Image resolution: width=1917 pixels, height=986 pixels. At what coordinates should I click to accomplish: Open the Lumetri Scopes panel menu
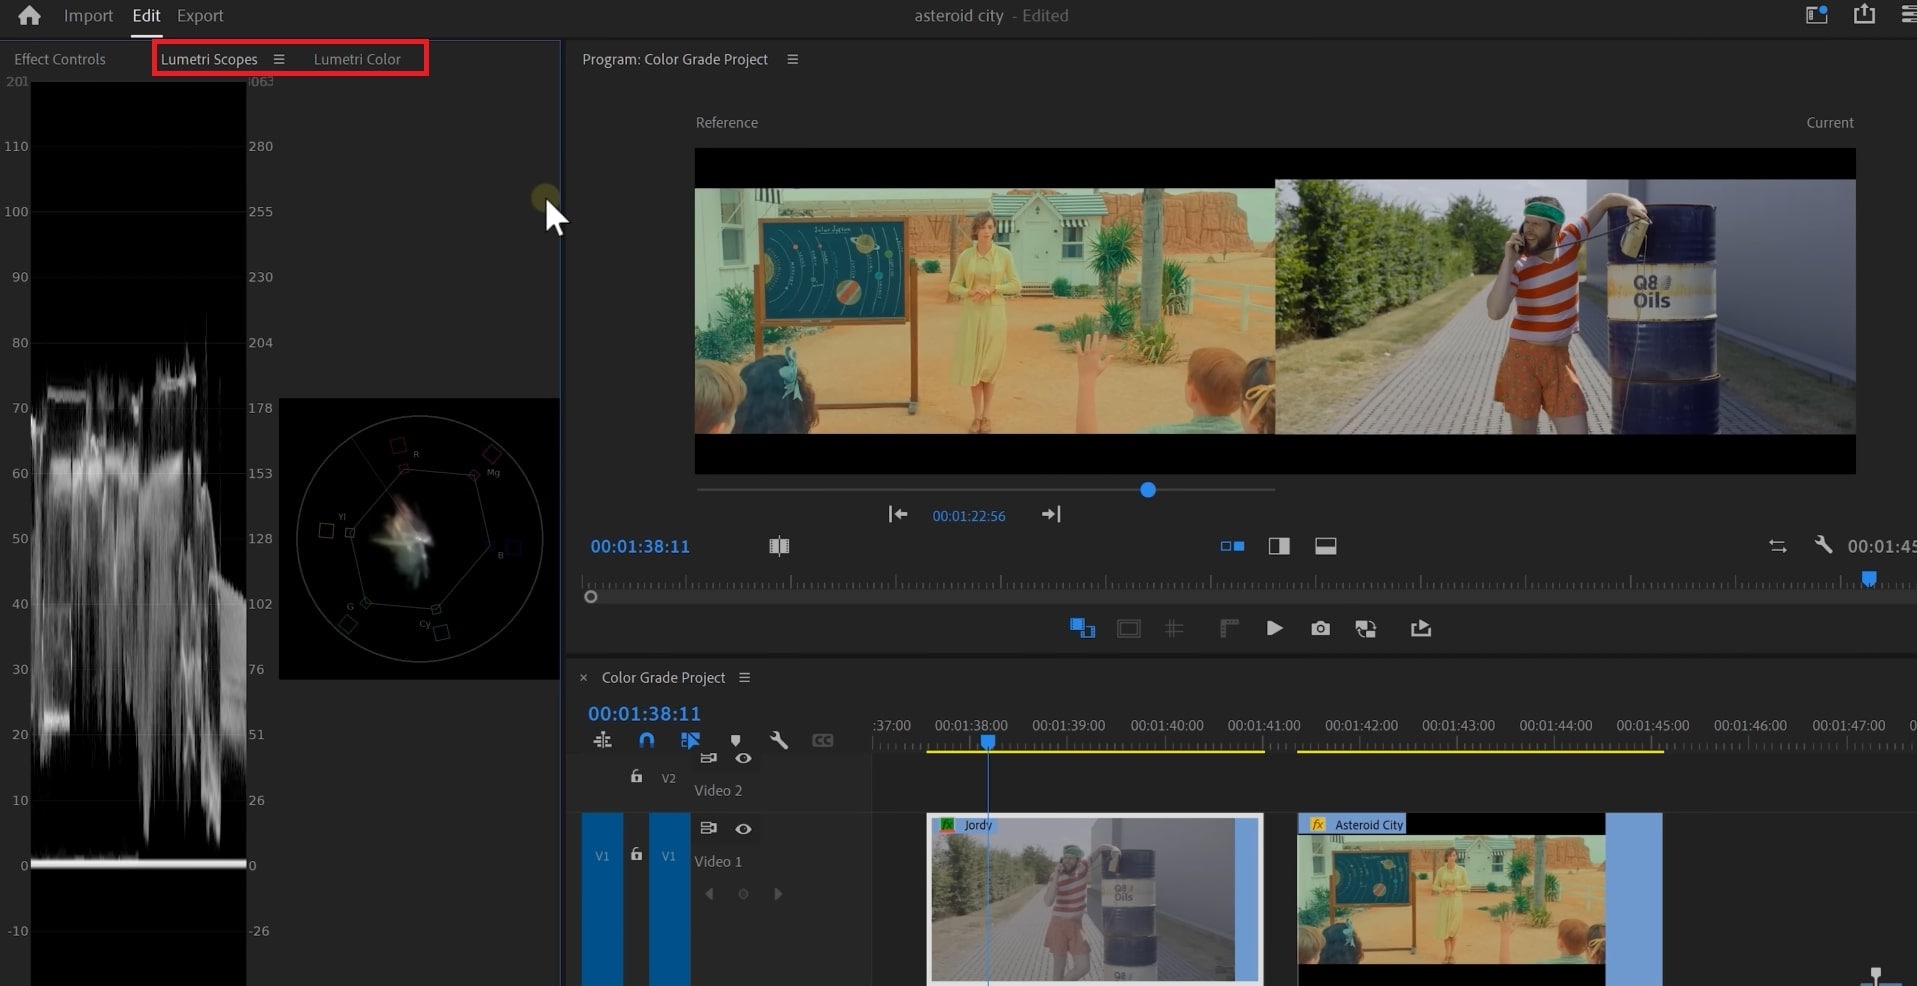[279, 59]
